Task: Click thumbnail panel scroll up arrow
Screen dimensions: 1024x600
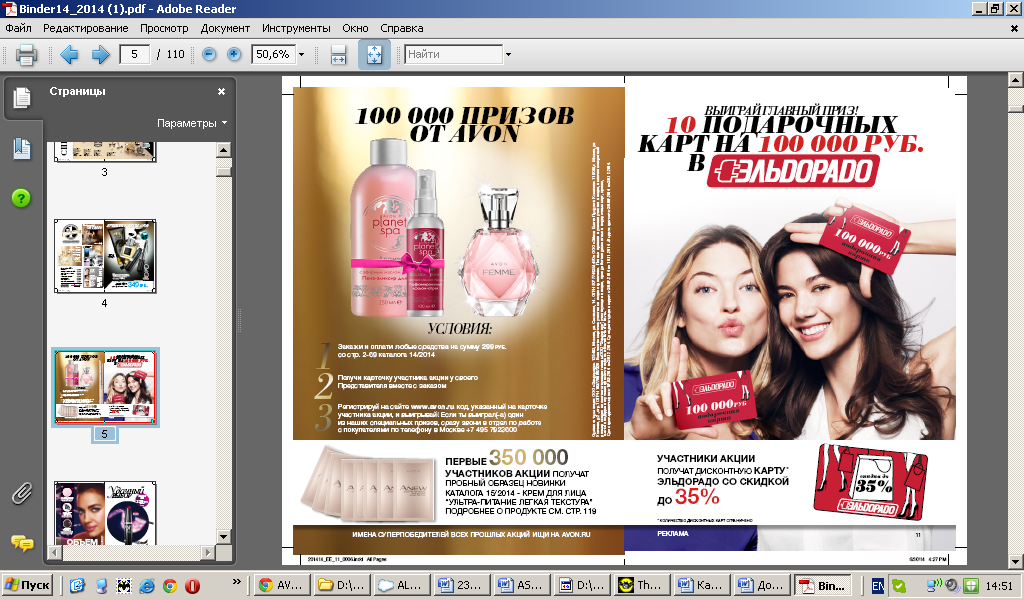Action: click(x=223, y=150)
